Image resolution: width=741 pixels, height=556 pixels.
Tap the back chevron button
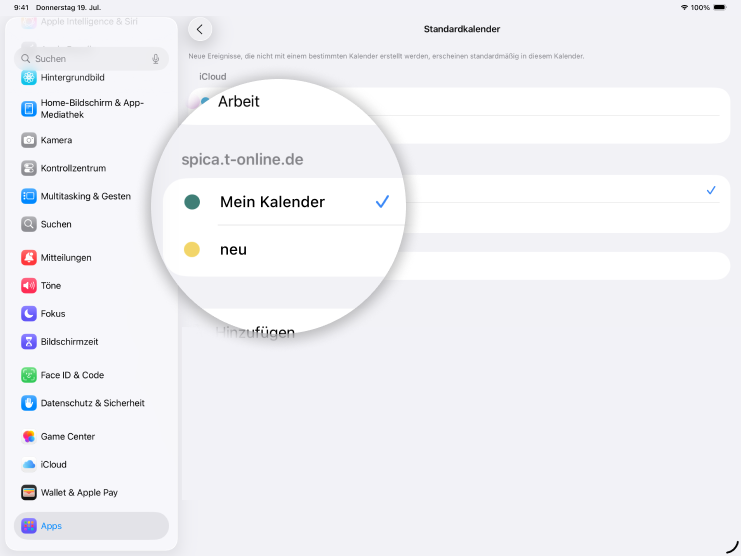[200, 30]
